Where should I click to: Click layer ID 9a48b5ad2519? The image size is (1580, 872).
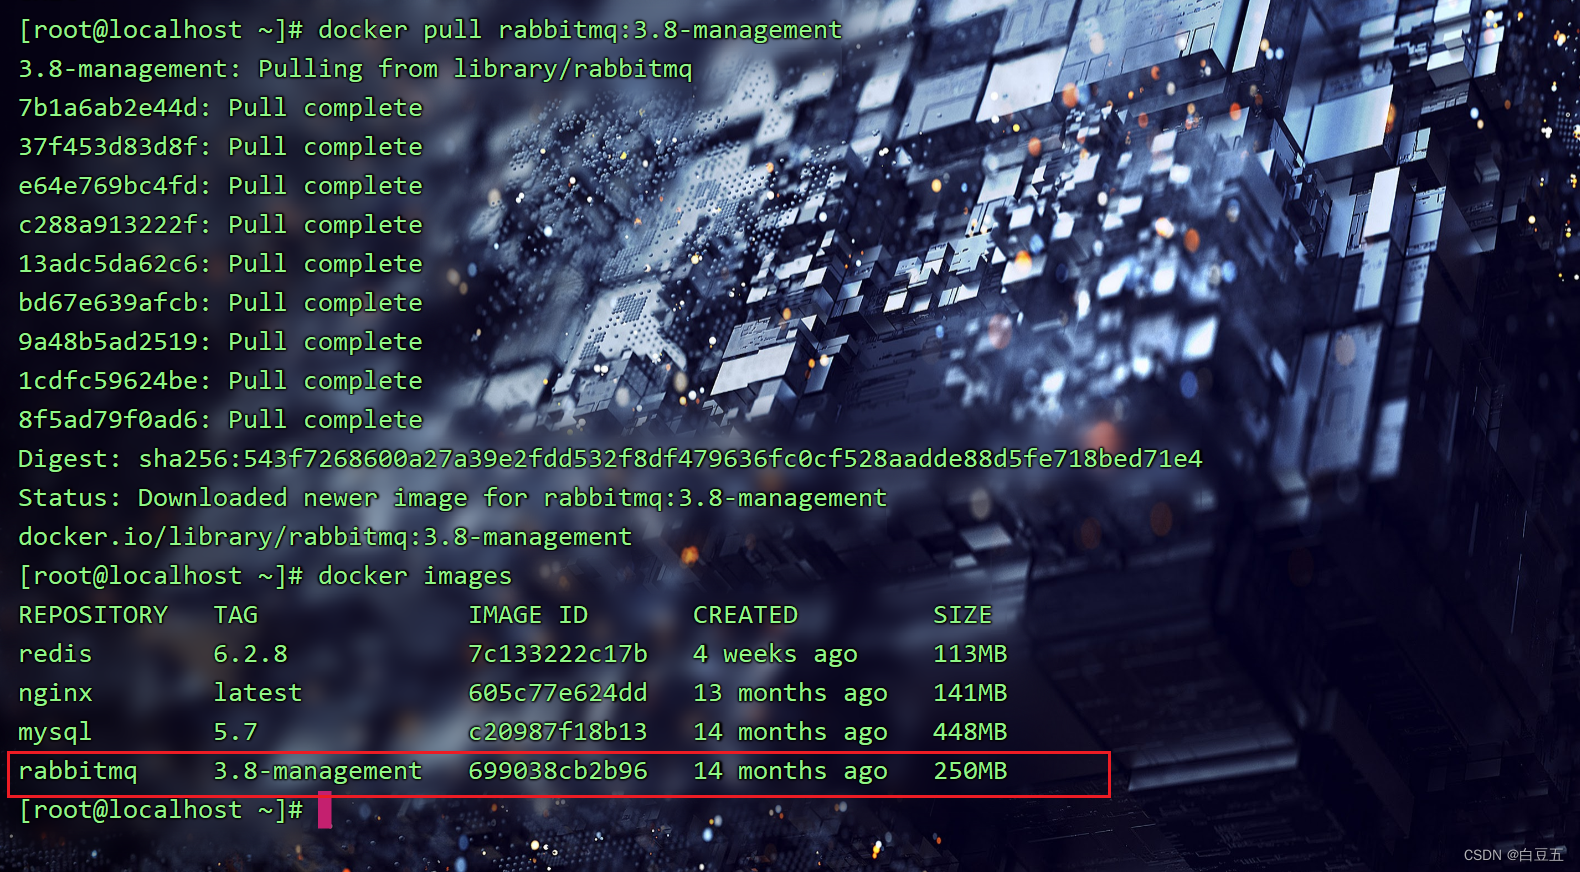[108, 342]
